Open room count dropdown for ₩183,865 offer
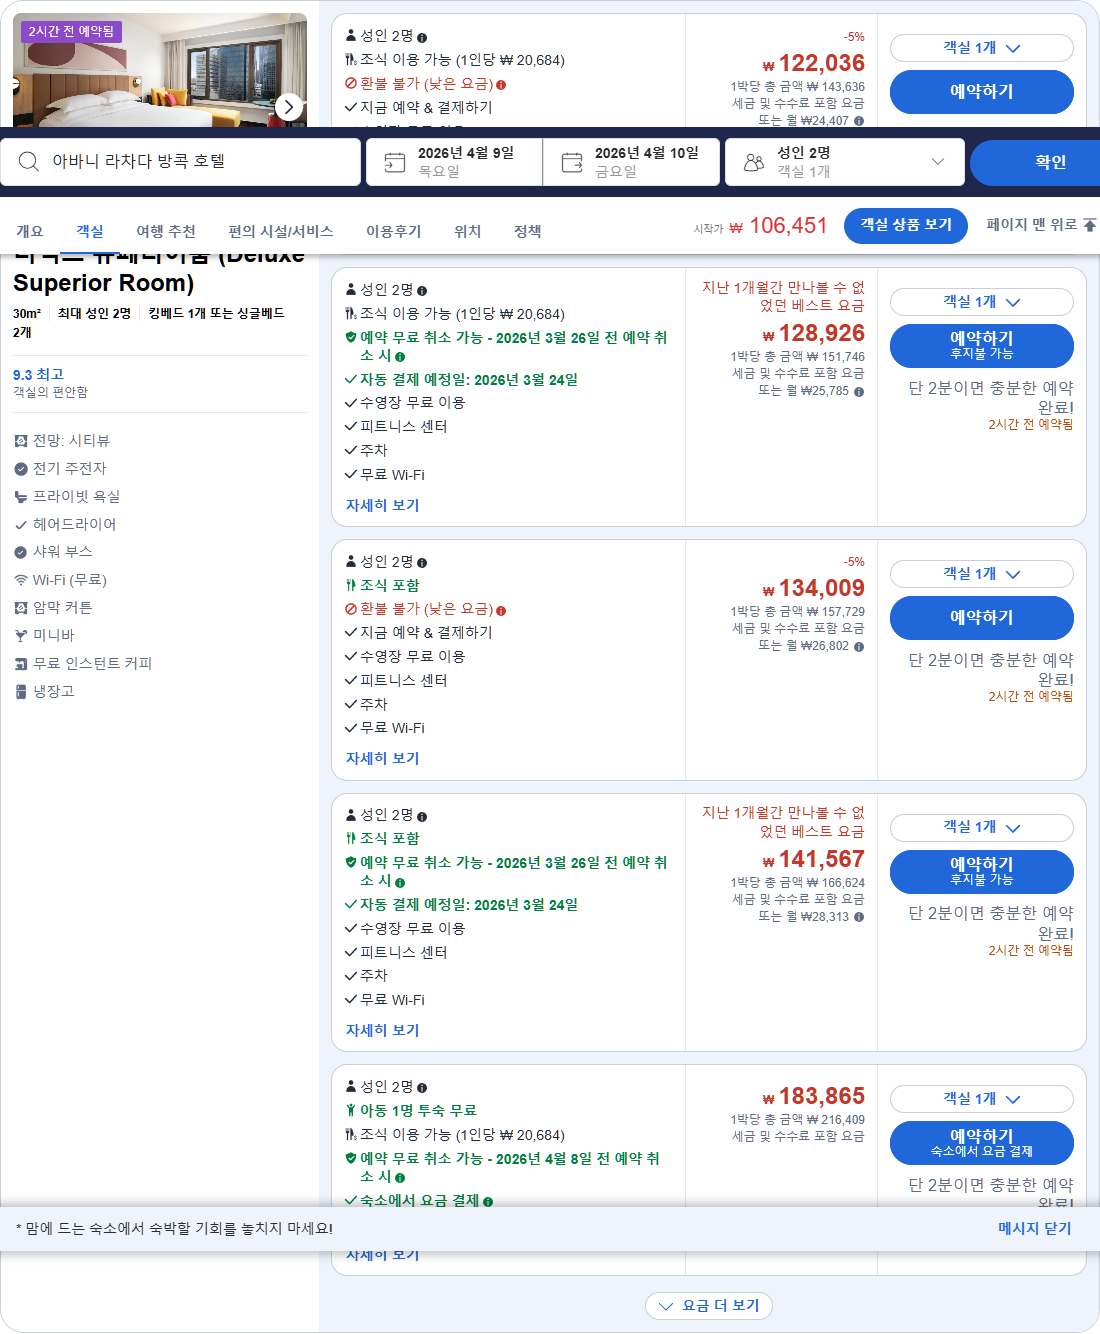Image resolution: width=1100 pixels, height=1334 pixels. tap(982, 1099)
